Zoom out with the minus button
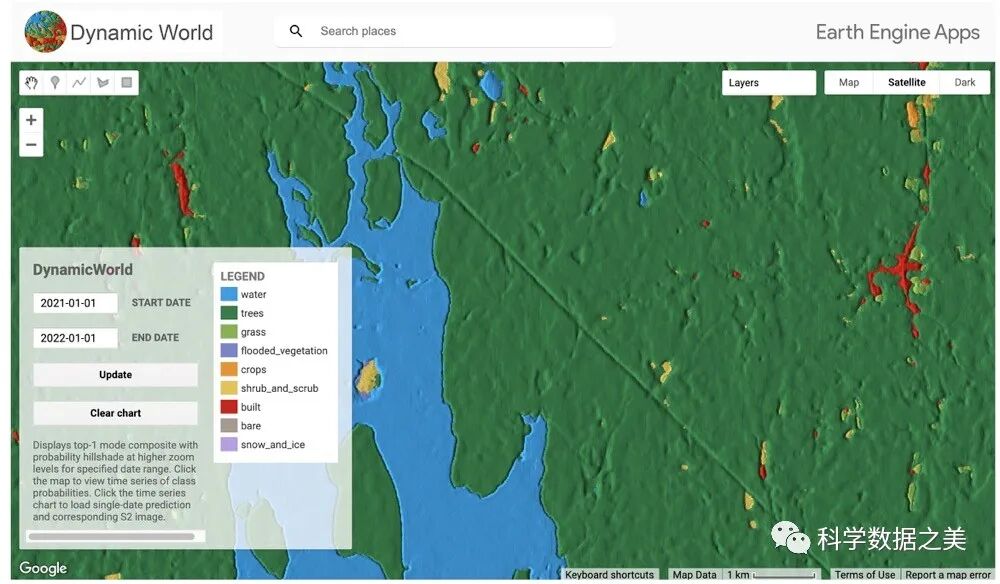Image resolution: width=1000 pixels, height=584 pixels. pos(32,145)
